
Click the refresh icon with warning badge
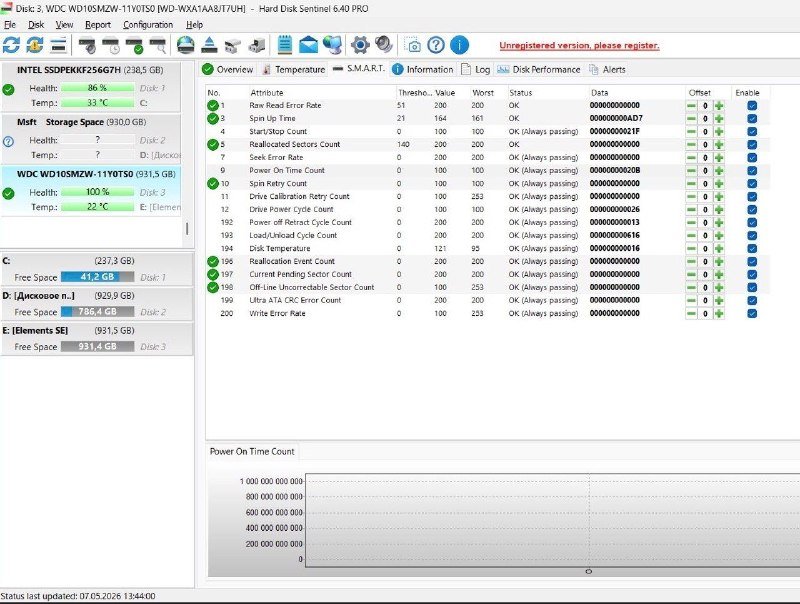[35, 45]
